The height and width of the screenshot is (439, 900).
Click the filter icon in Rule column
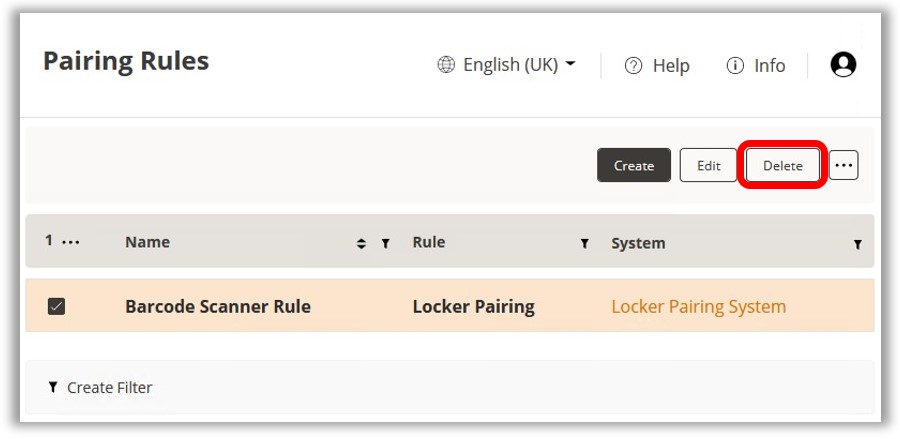click(x=584, y=243)
